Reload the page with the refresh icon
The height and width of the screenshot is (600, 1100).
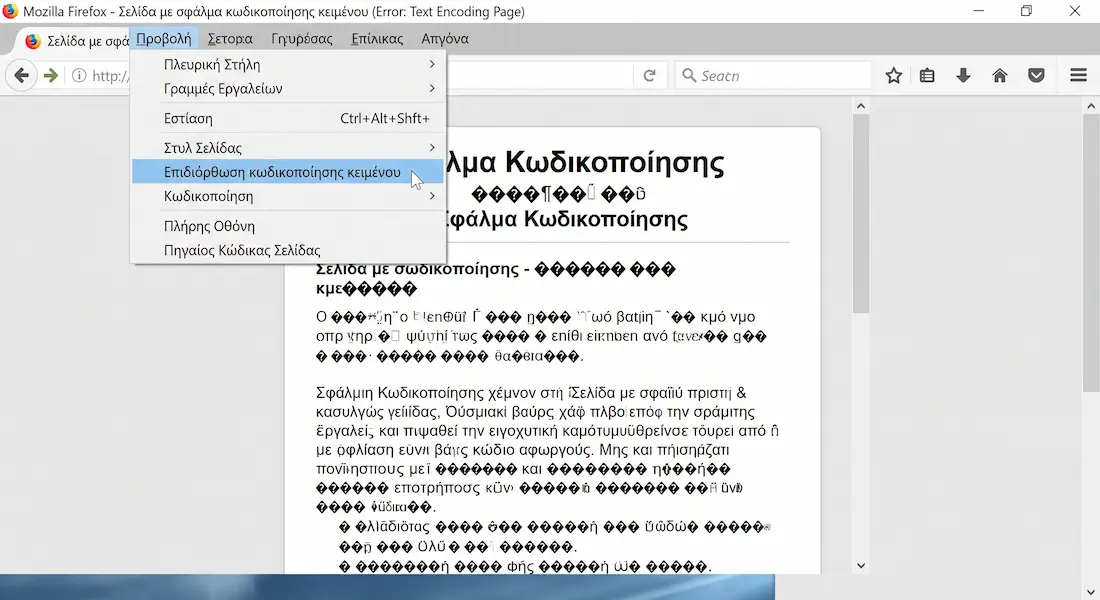pos(650,75)
